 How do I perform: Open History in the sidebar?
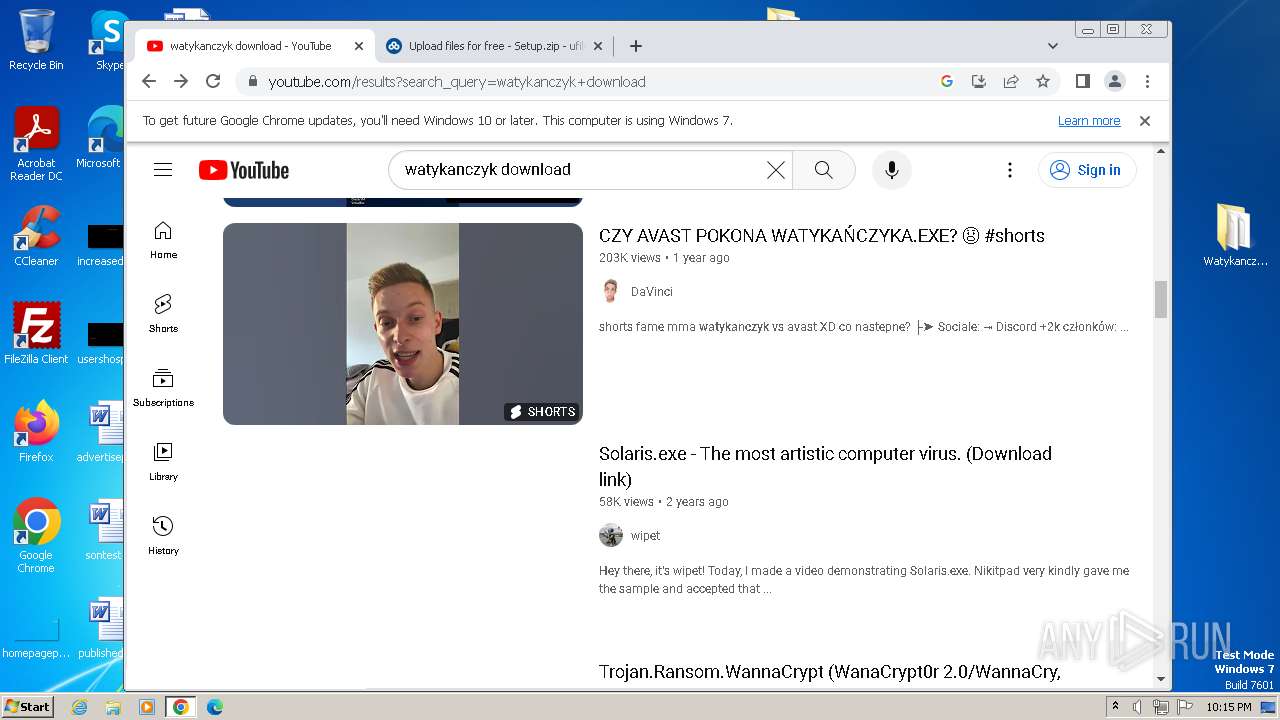point(163,536)
